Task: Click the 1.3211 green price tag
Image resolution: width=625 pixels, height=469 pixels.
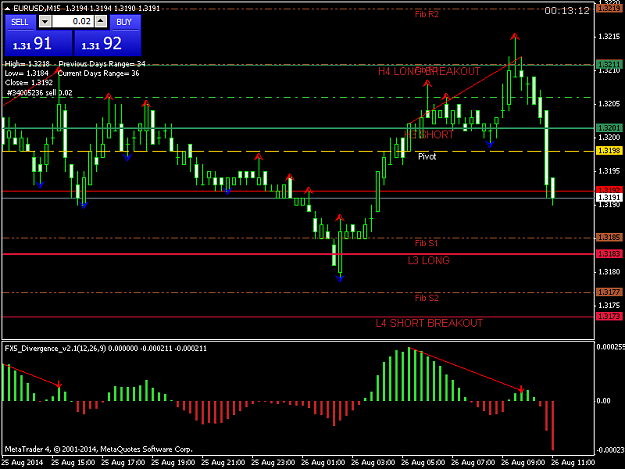Action: point(609,64)
